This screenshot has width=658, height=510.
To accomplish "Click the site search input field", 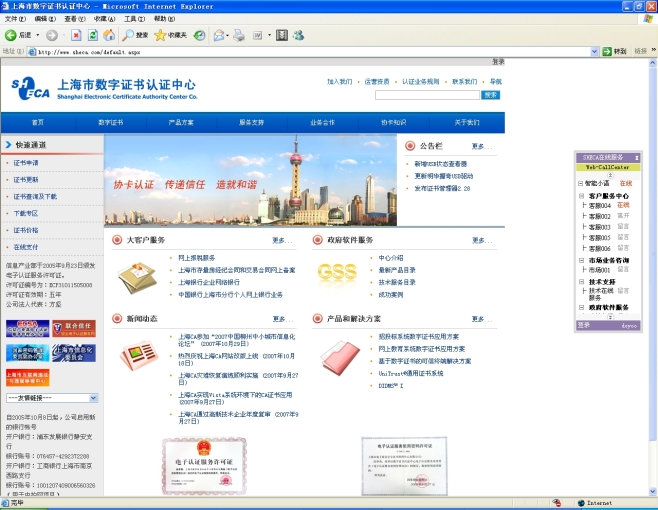I will click(x=427, y=95).
